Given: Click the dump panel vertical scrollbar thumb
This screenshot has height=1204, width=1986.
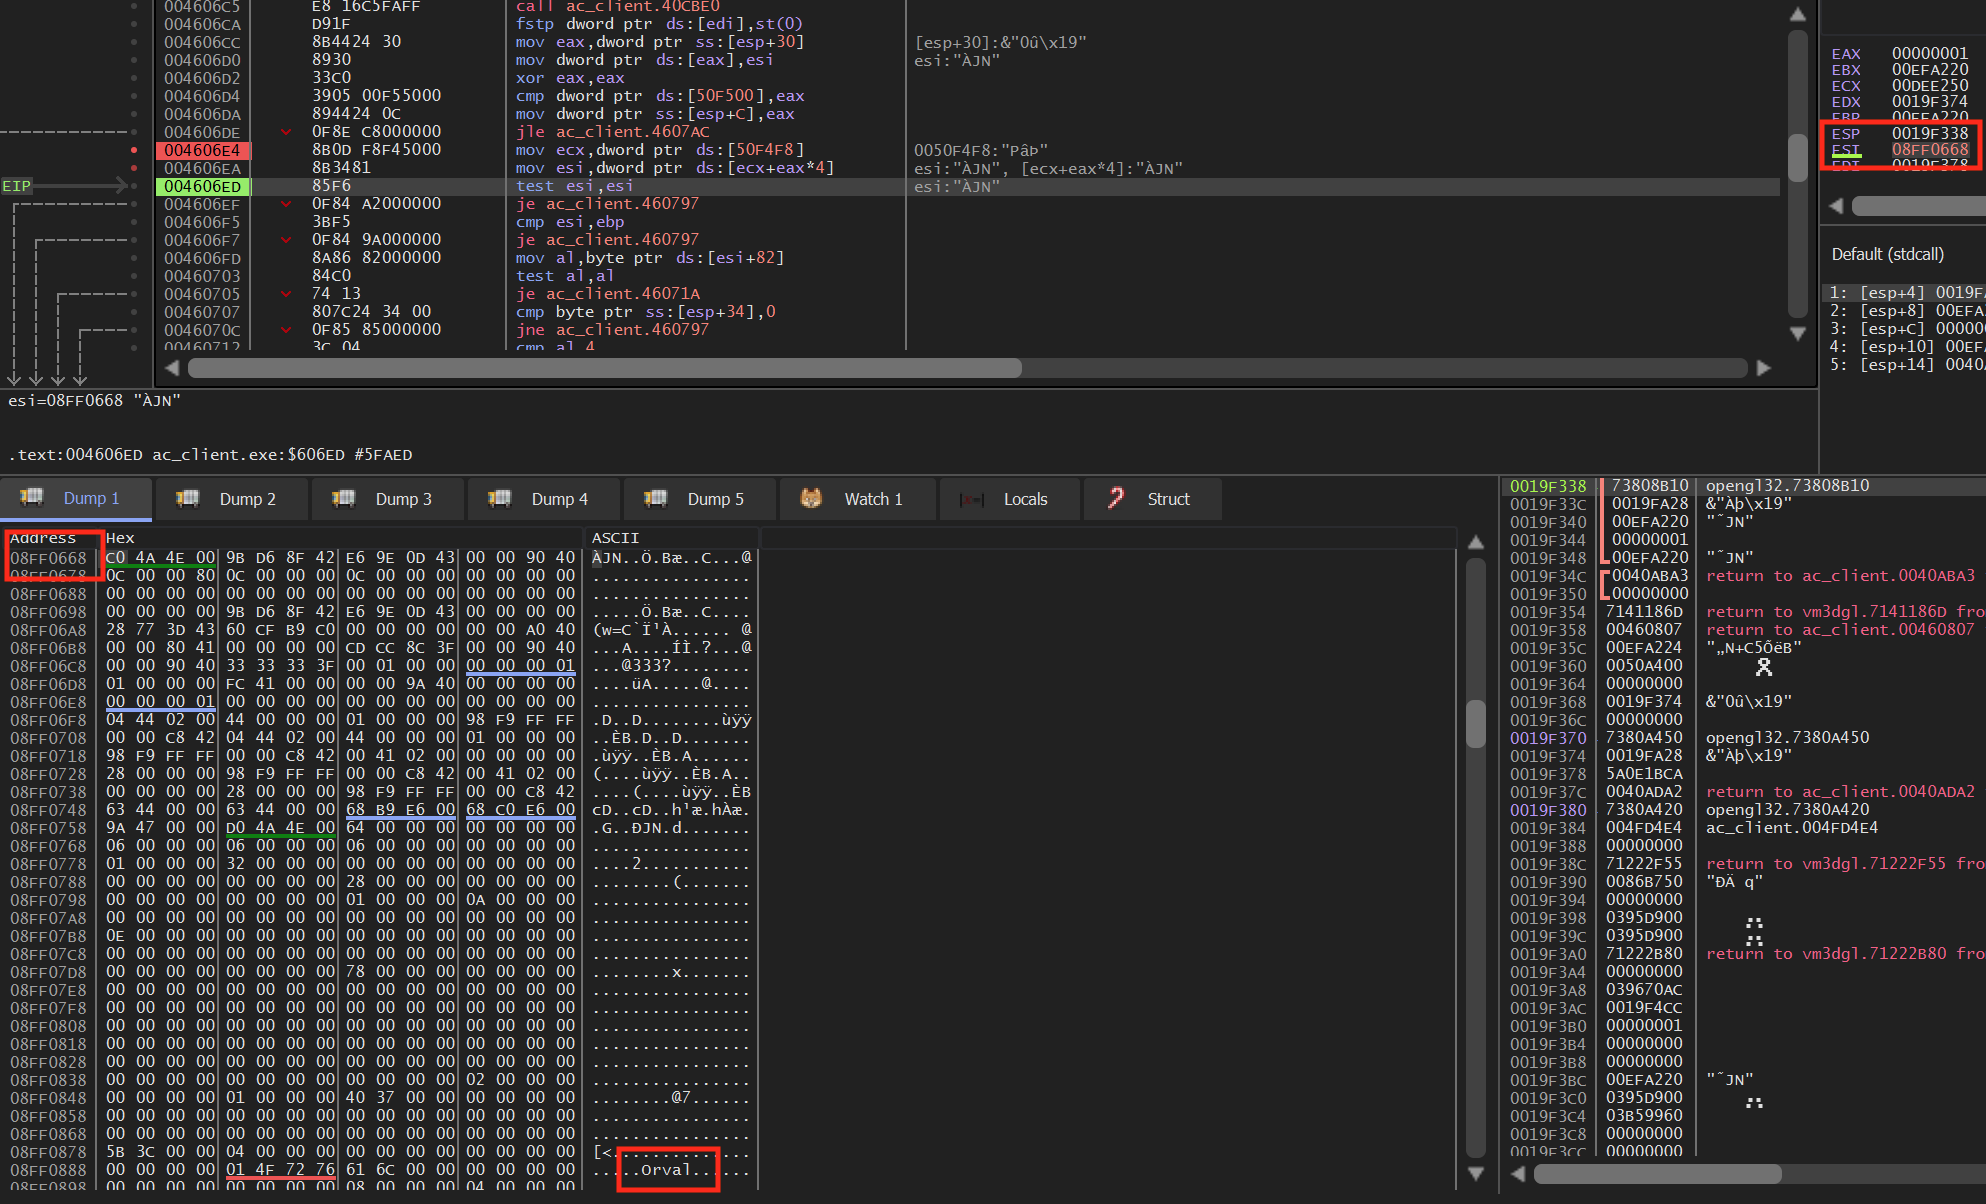Looking at the screenshot, I should 1476,723.
